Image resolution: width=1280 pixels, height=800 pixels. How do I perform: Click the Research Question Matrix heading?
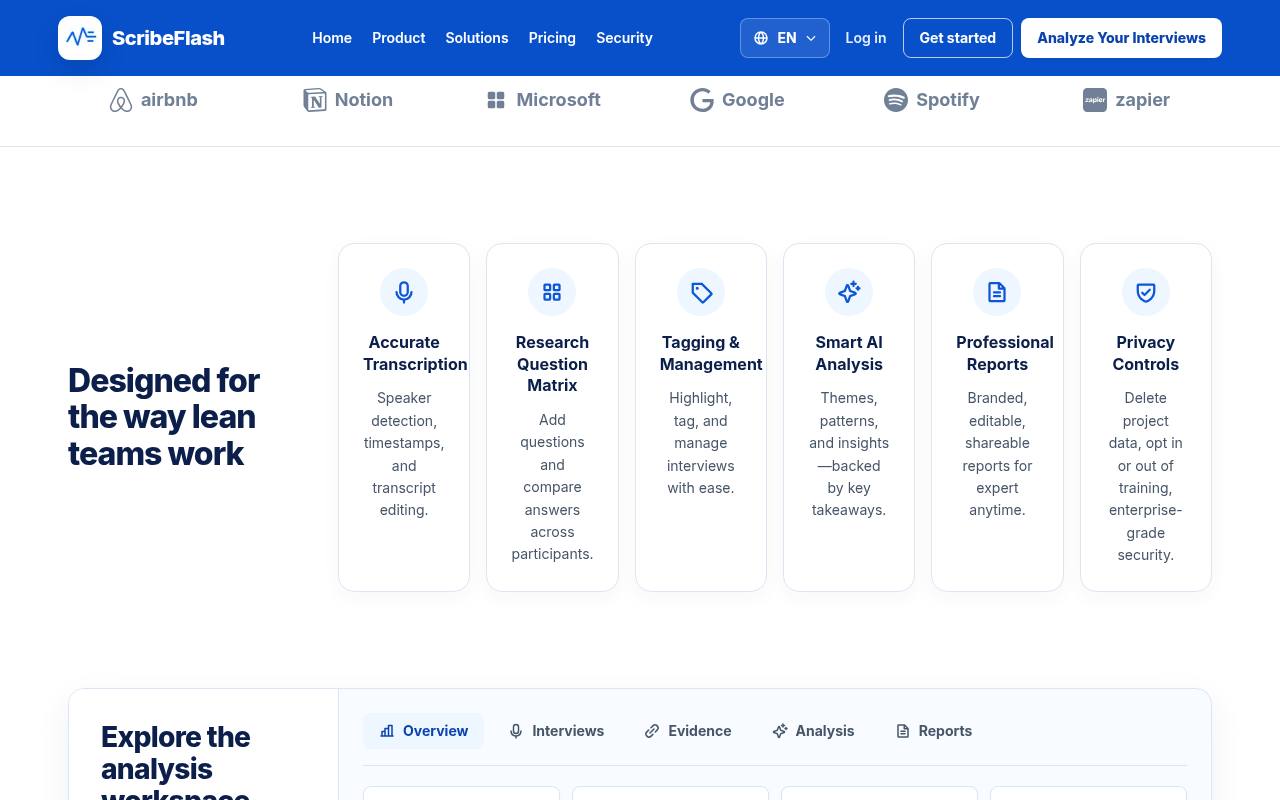click(552, 364)
